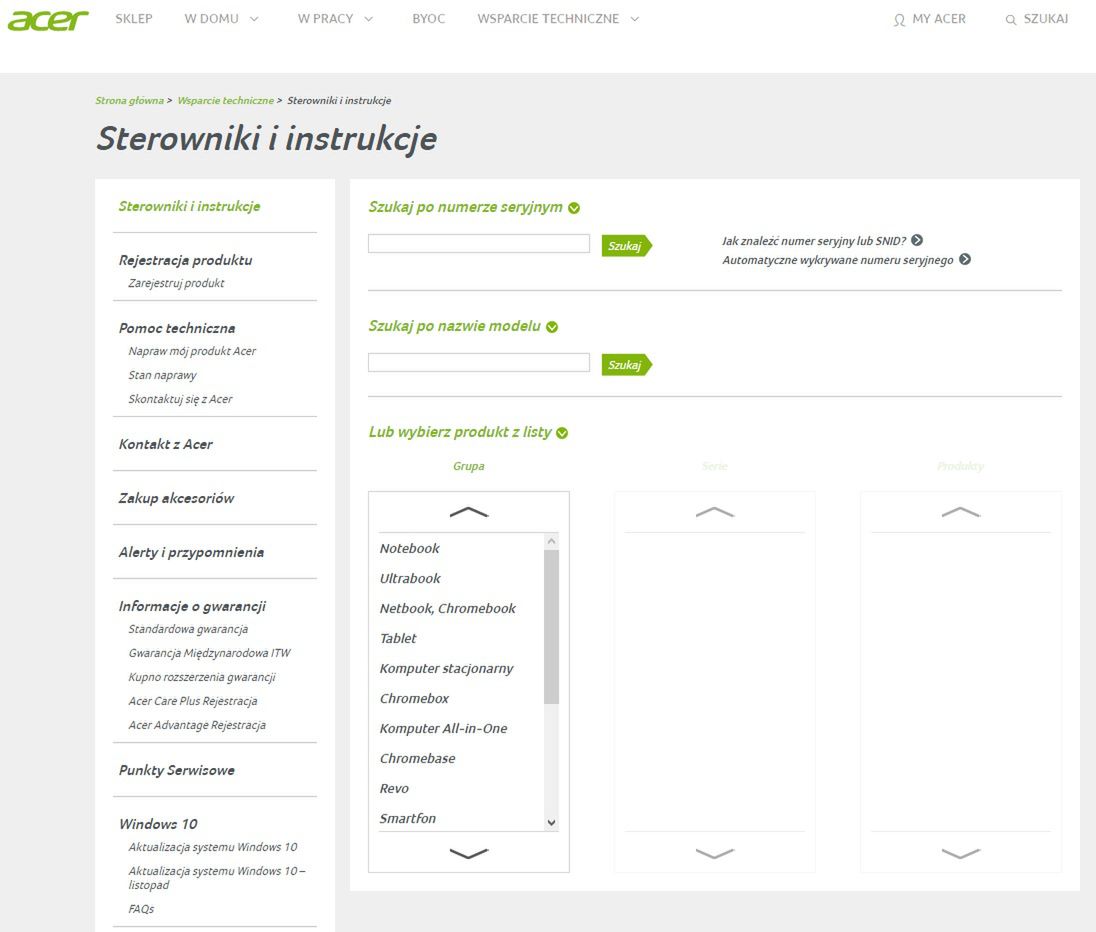Click the up chevron in Serie column
Viewport: 1096px width, 932px height.
pos(715,512)
